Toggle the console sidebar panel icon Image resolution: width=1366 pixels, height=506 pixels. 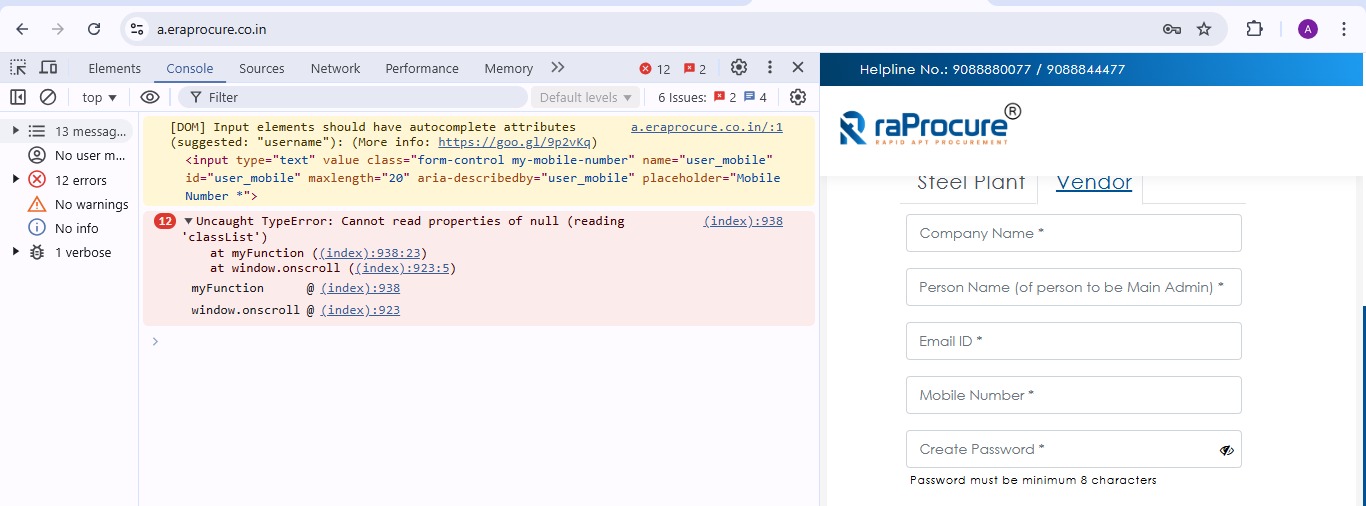tap(18, 97)
